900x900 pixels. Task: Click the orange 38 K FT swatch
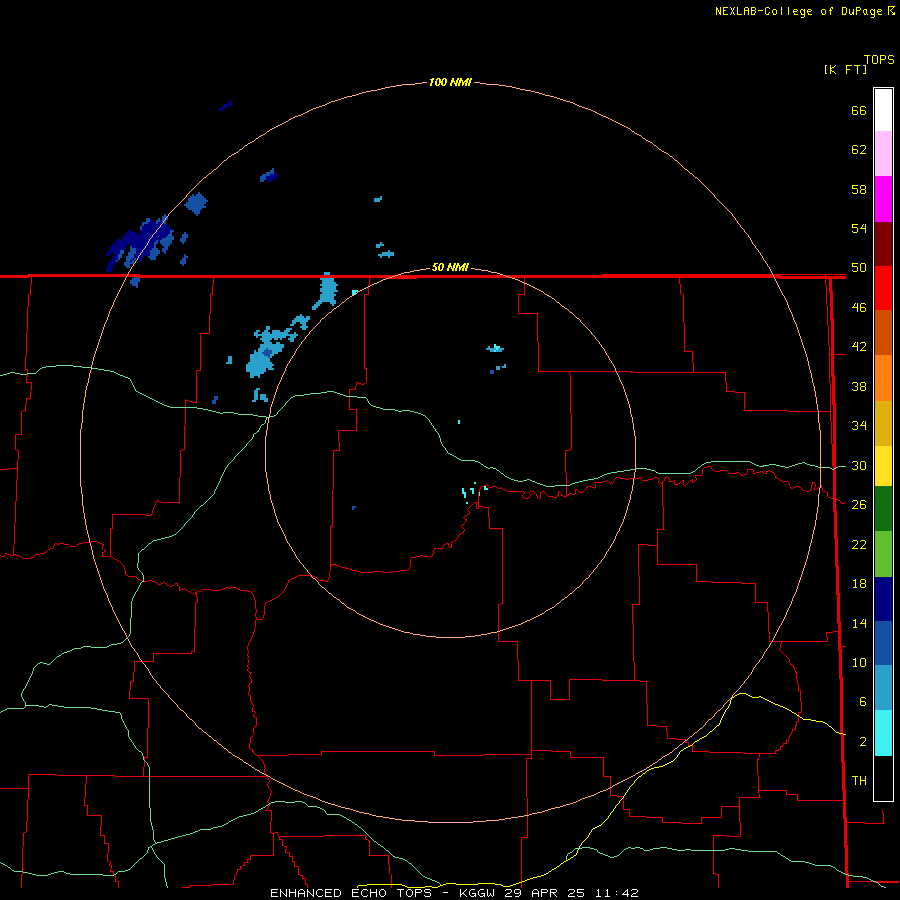[x=883, y=378]
